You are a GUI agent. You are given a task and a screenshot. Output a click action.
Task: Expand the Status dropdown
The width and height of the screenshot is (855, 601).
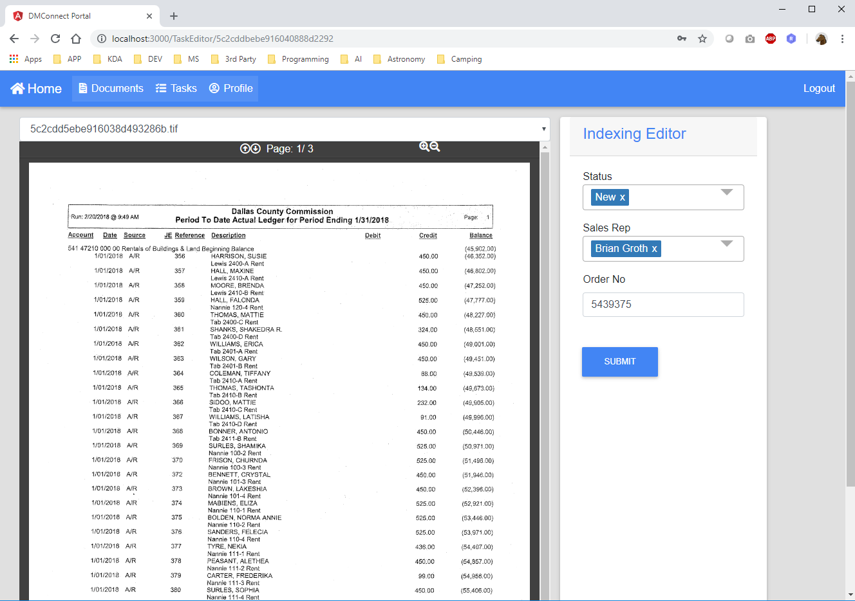click(727, 192)
